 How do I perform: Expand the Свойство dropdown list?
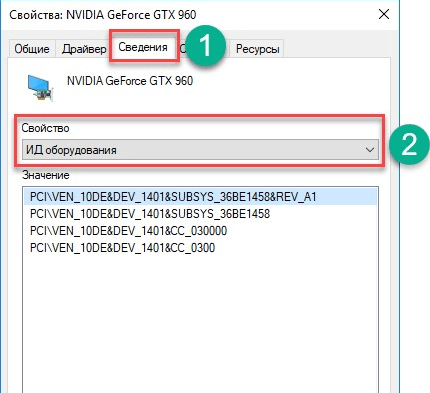click(x=200, y=150)
